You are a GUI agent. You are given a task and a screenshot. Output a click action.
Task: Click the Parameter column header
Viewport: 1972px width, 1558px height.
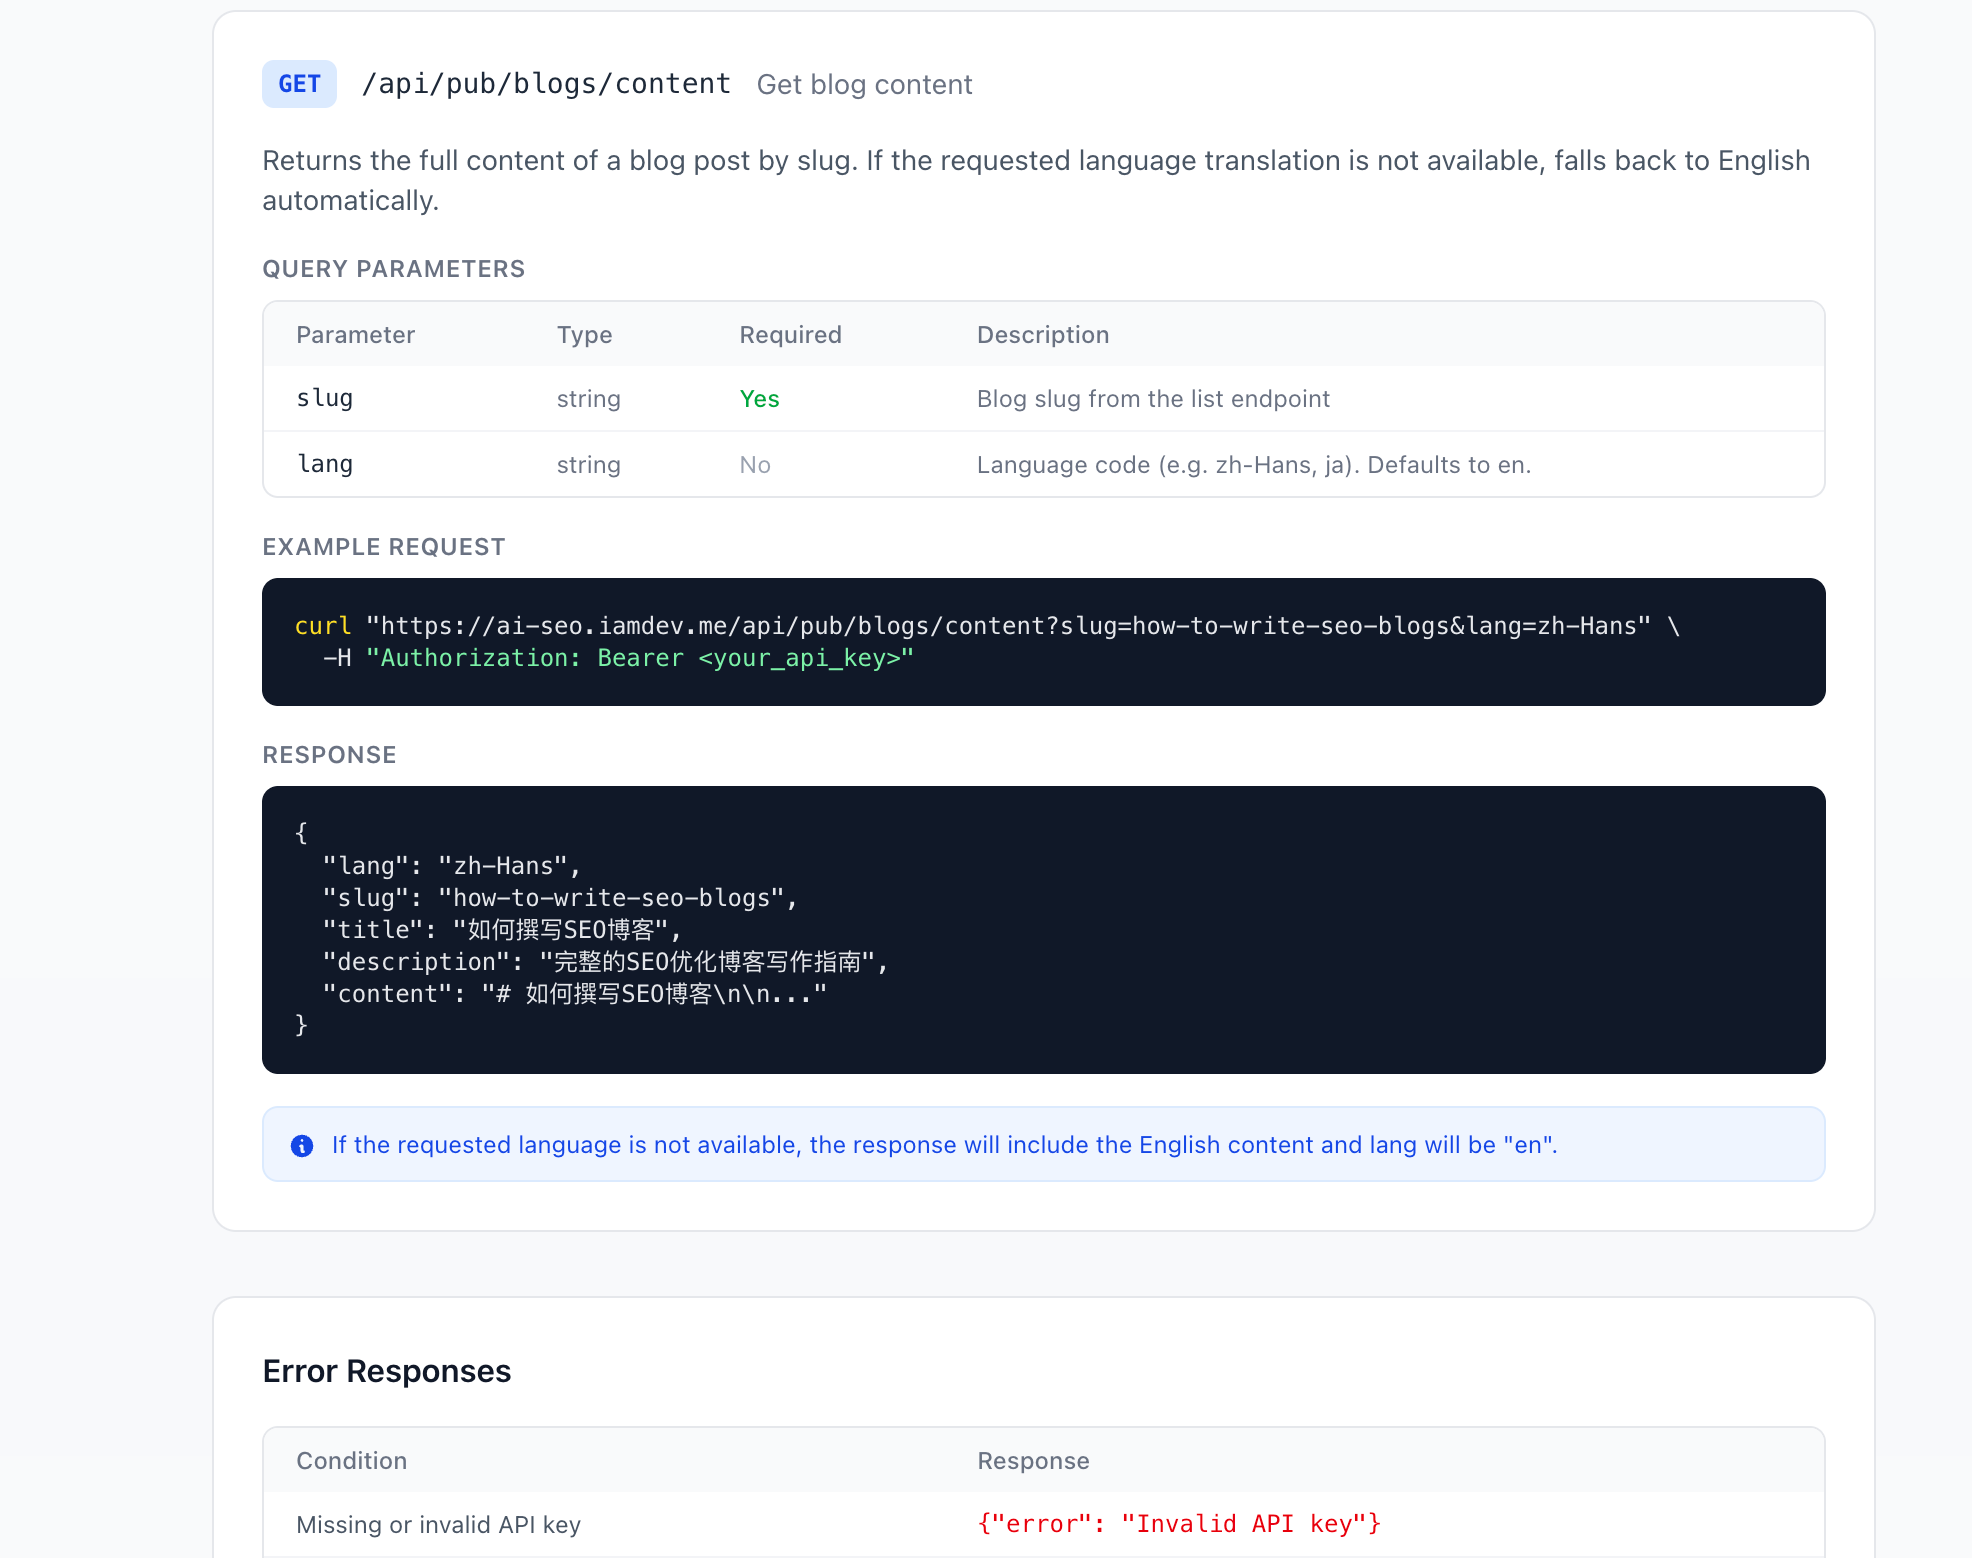pyautogui.click(x=355, y=335)
